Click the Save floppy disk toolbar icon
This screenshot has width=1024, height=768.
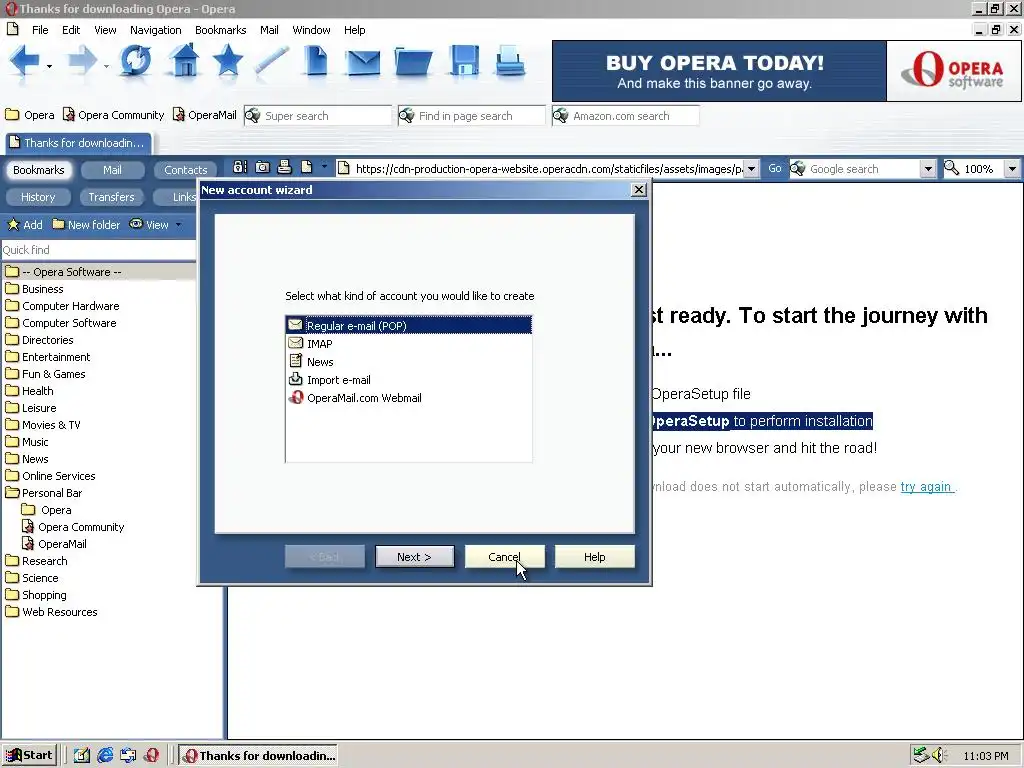[464, 61]
